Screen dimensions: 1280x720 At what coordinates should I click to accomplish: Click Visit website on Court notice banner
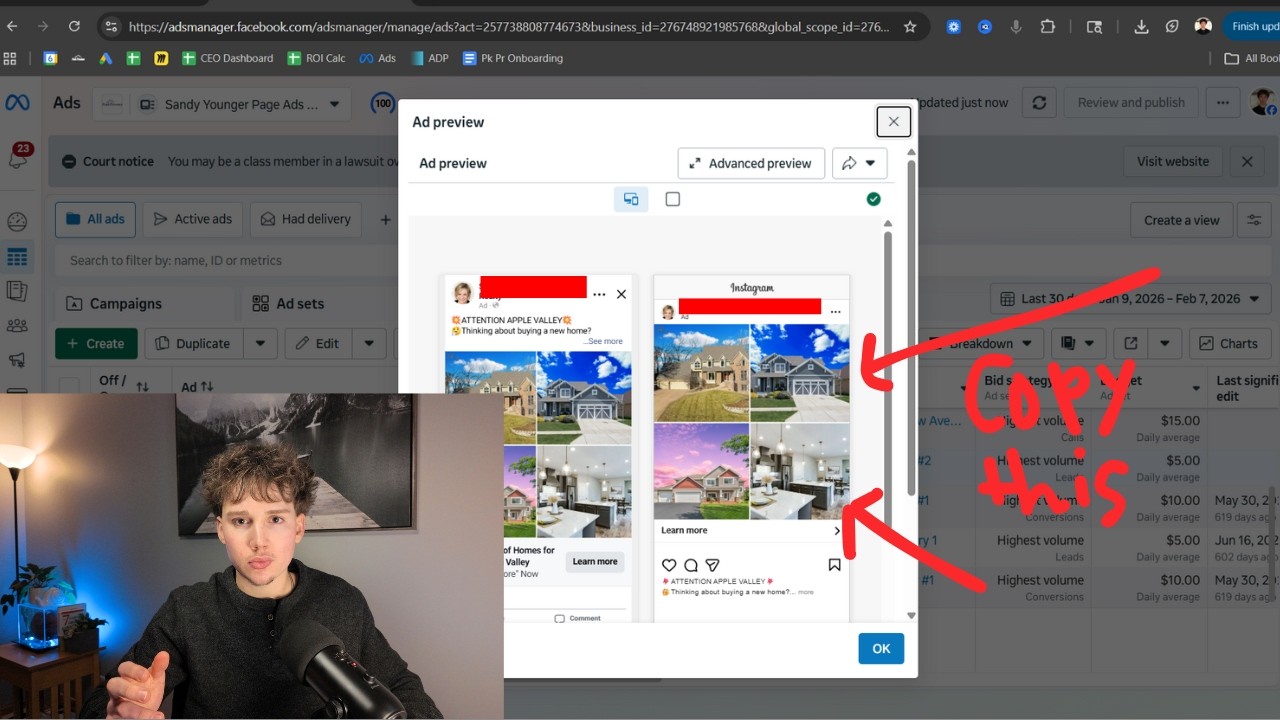tap(1173, 161)
